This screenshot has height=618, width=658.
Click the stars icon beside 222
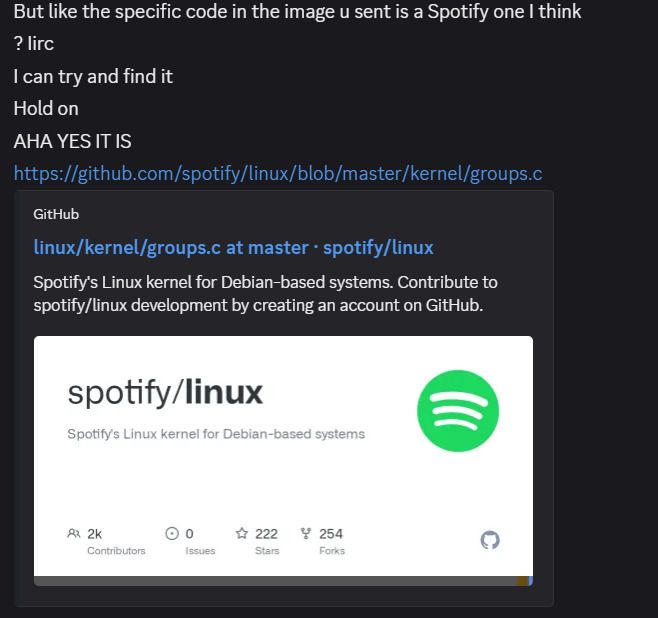click(242, 533)
